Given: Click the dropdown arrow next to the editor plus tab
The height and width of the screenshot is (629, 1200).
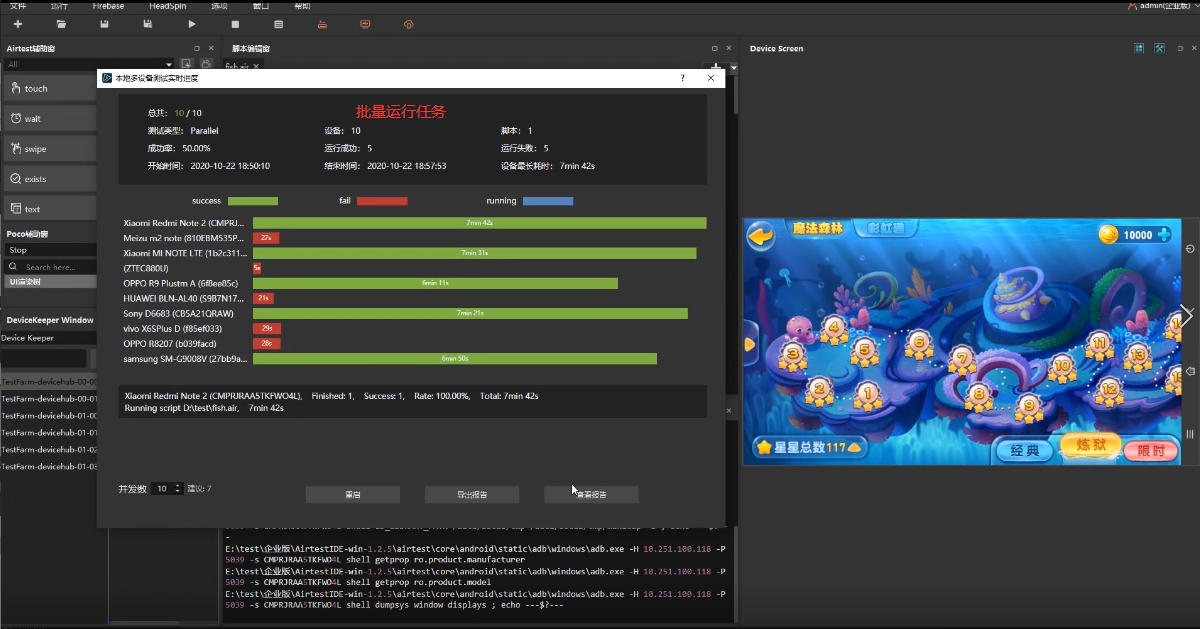Looking at the screenshot, I should point(733,67).
